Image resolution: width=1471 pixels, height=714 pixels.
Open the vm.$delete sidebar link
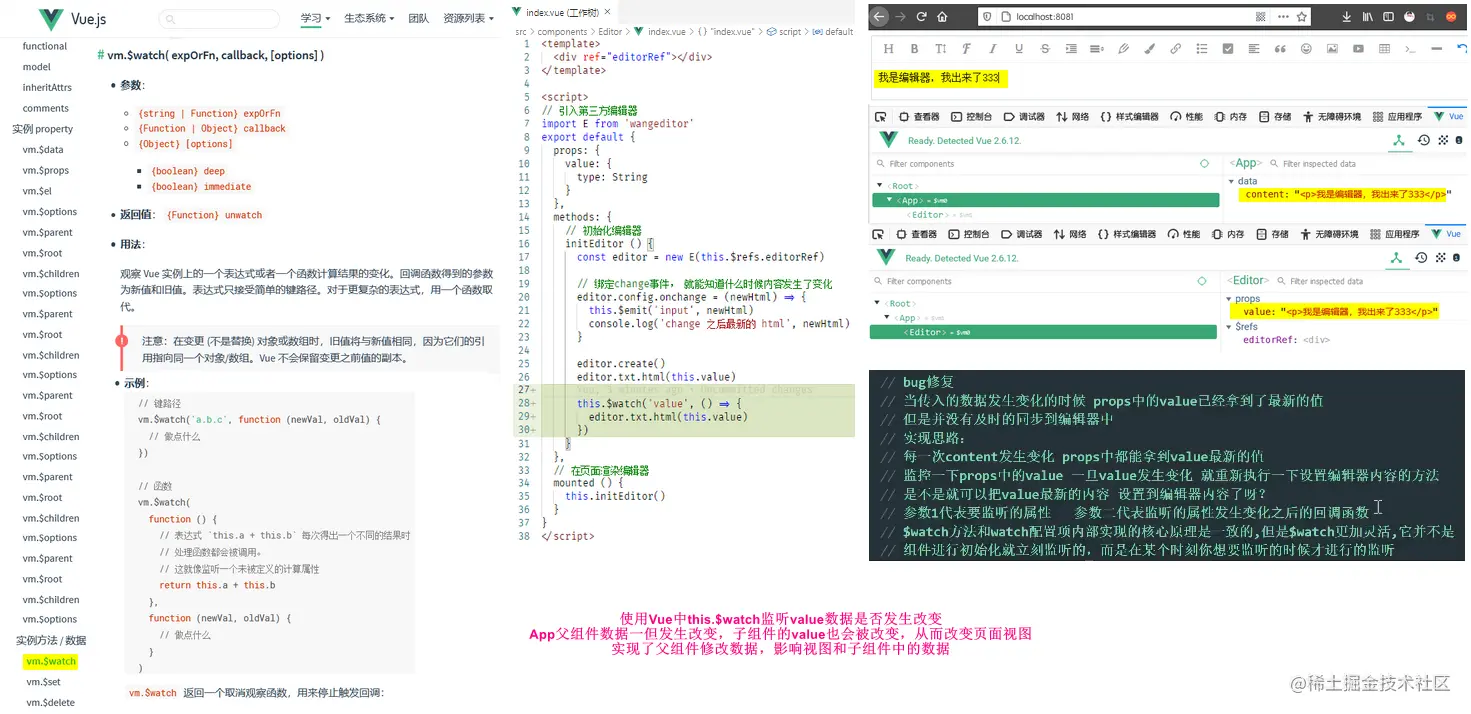[x=50, y=702]
